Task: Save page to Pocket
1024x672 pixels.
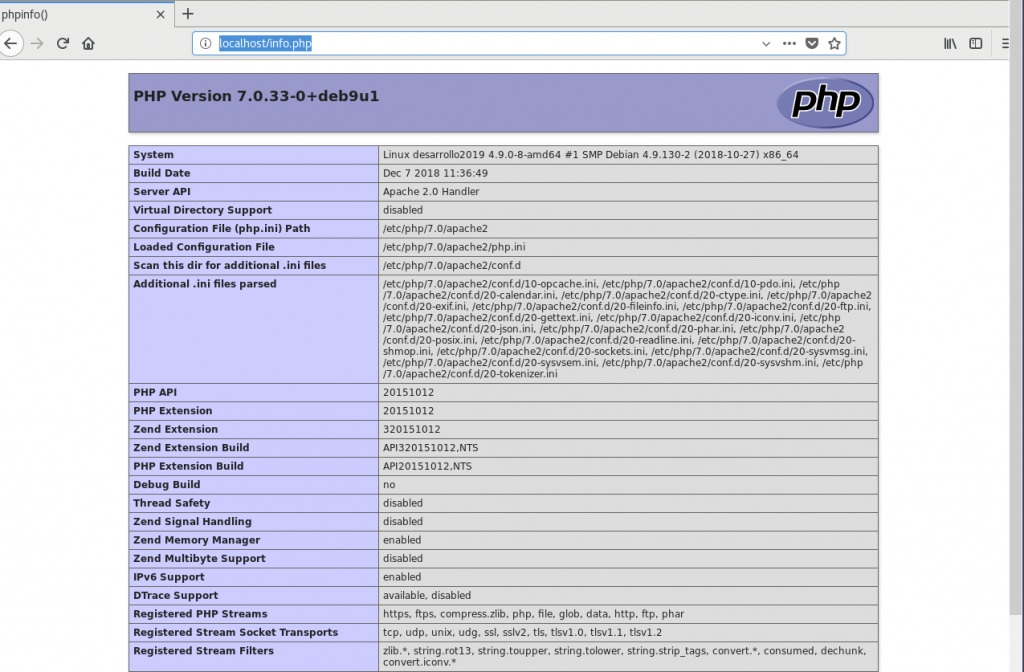Action: [x=812, y=44]
